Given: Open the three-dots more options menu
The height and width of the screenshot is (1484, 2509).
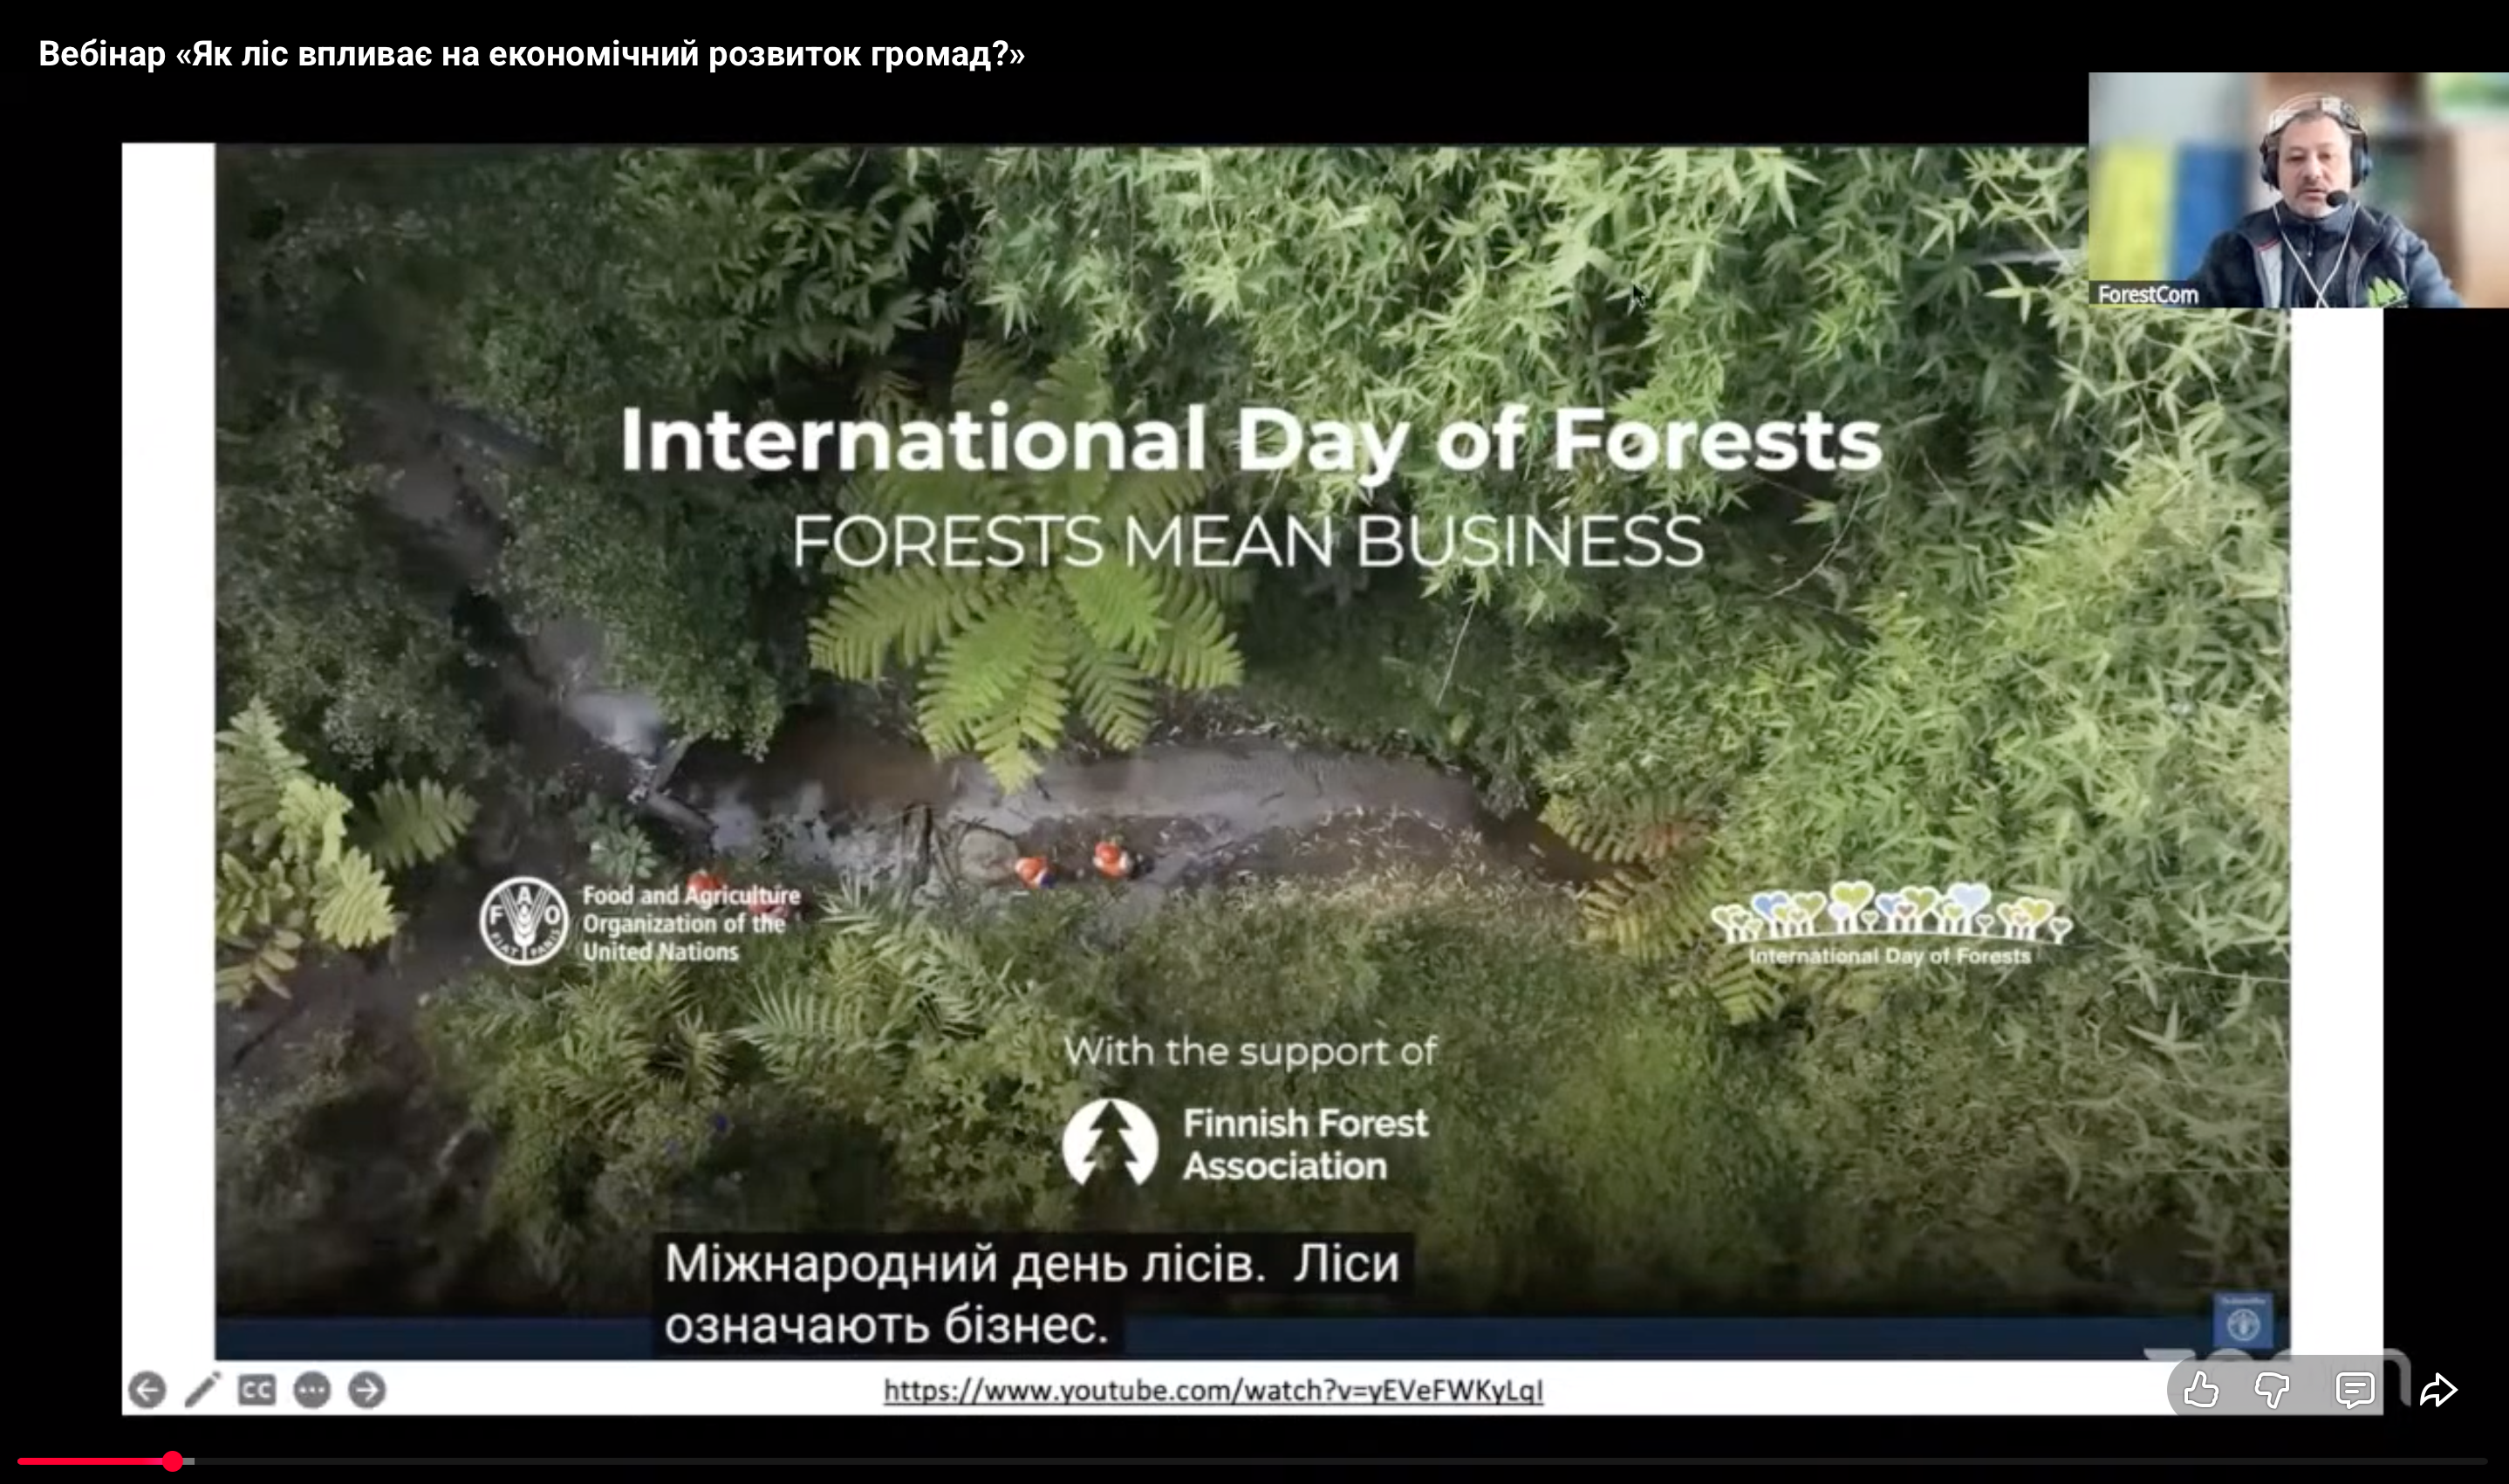Looking at the screenshot, I should (312, 1390).
